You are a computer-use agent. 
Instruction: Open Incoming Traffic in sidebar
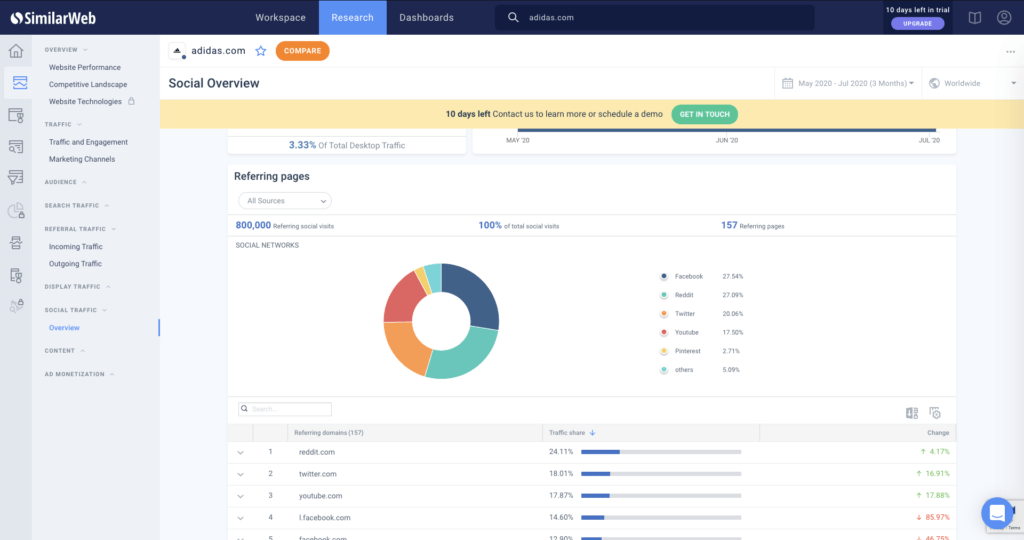76,247
